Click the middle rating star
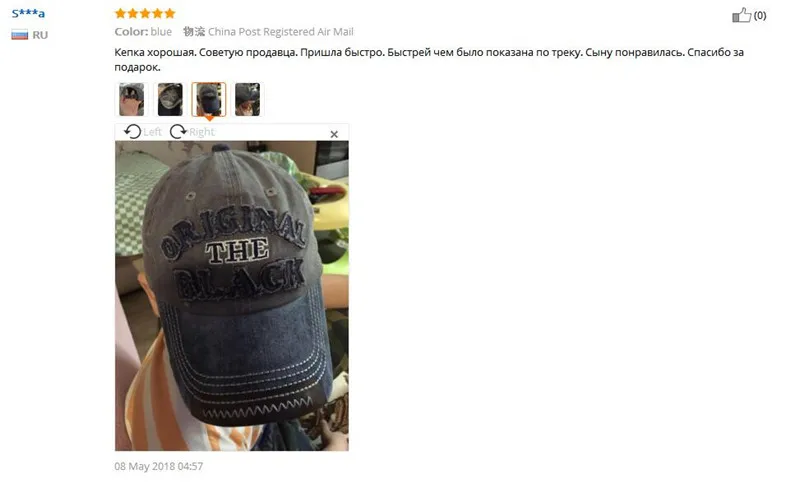Screen dimensions: 790x483 click(x=145, y=13)
